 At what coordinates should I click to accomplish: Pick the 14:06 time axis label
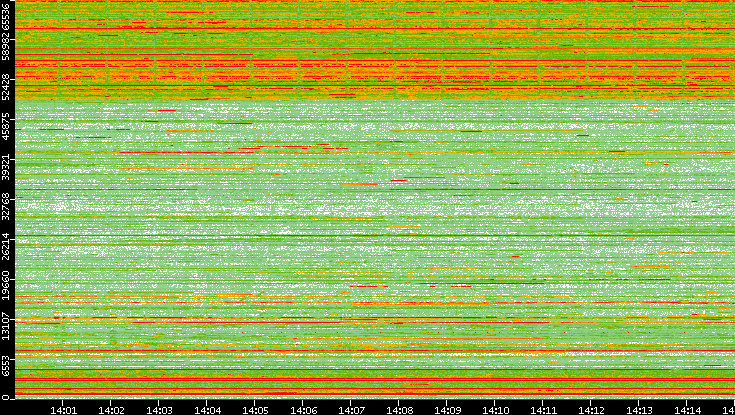click(x=303, y=410)
